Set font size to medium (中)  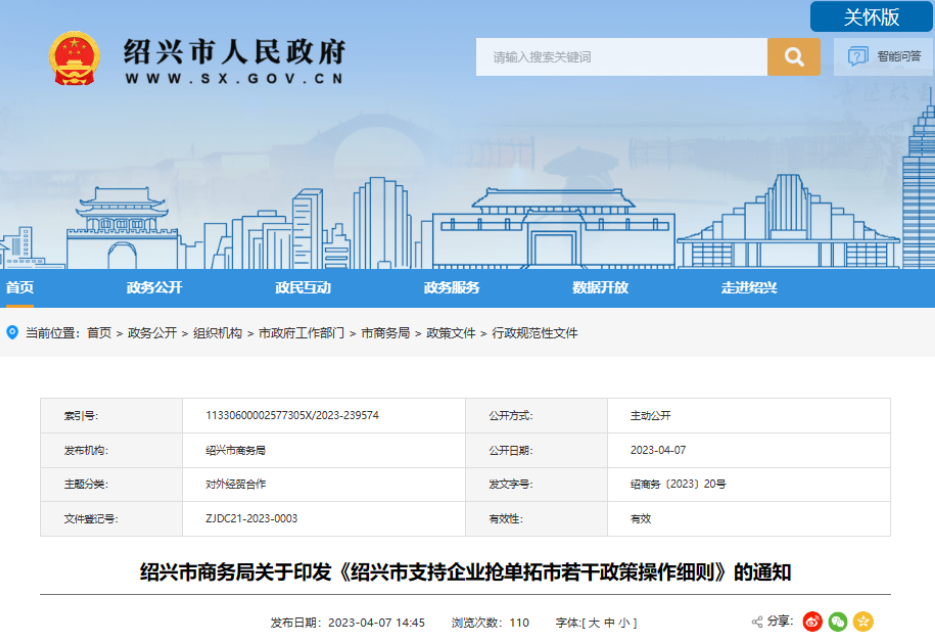point(608,623)
